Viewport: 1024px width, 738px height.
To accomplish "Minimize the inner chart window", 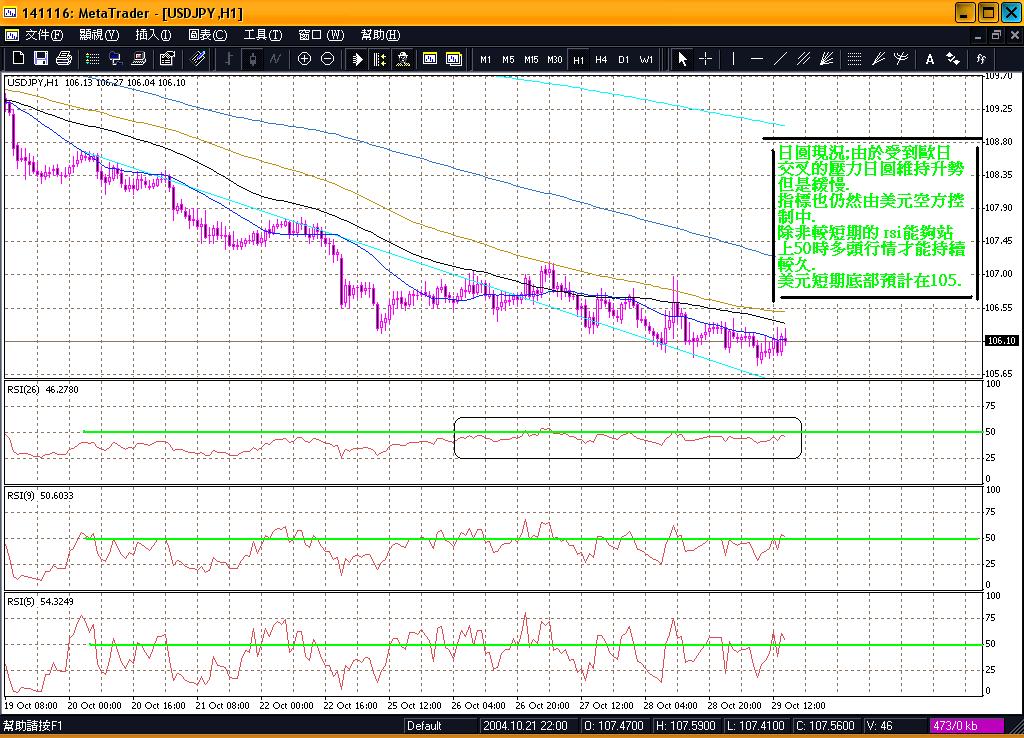I will (978, 35).
